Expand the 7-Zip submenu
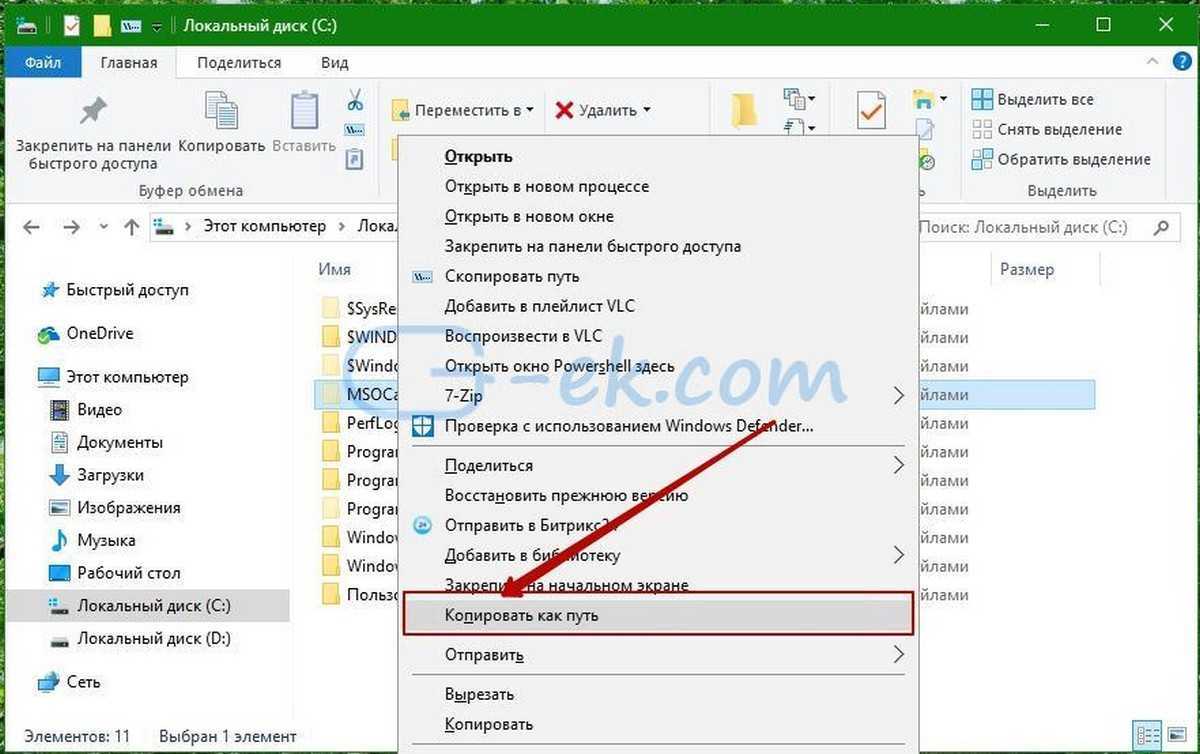This screenshot has width=1200, height=754. [898, 396]
